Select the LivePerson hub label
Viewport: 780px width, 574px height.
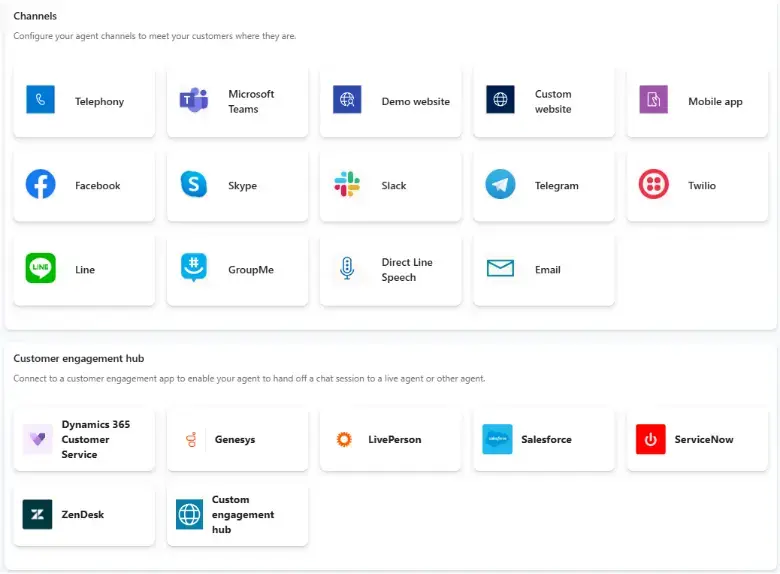pyautogui.click(x=394, y=439)
